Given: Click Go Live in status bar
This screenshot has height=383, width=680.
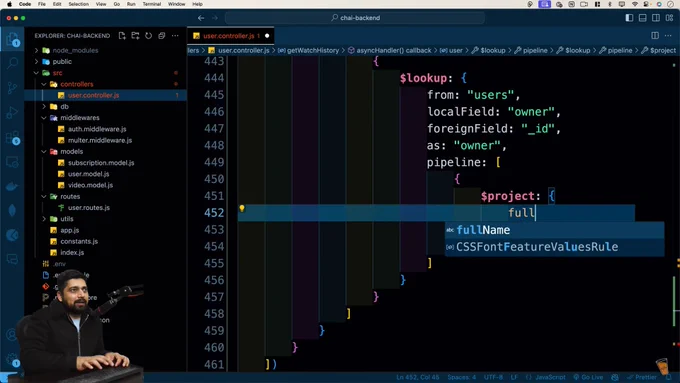Looking at the screenshot, I should click(588, 377).
